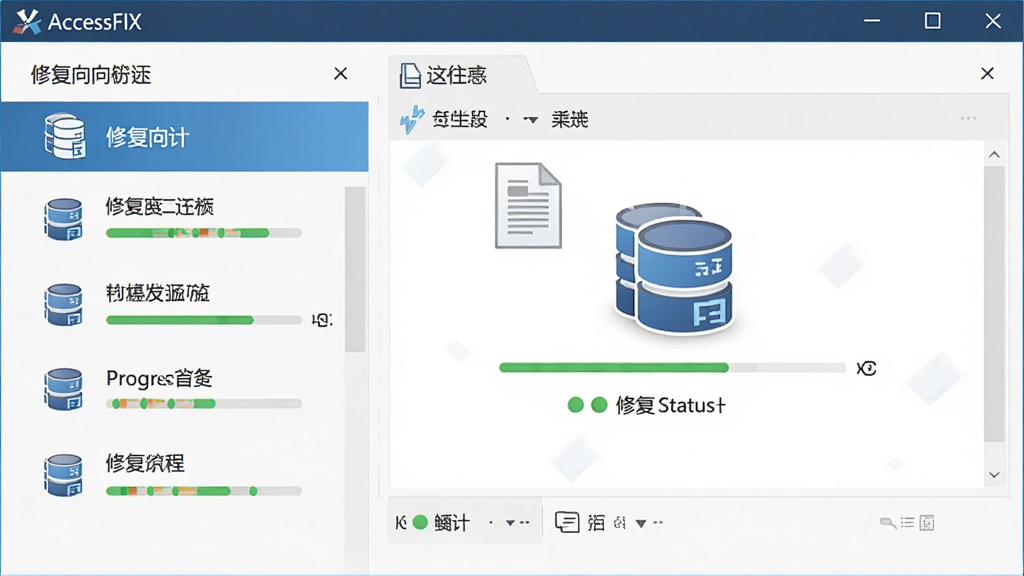Click the first green status dot
The height and width of the screenshot is (576, 1024).
(x=575, y=405)
